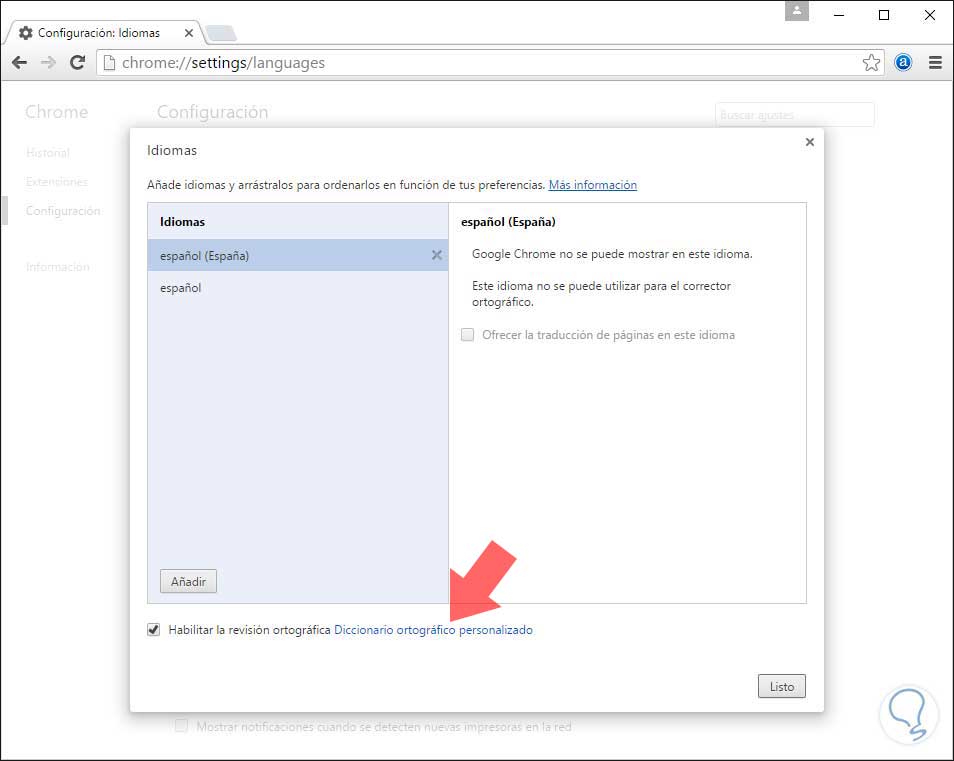The width and height of the screenshot is (954, 761).
Task: Click 'Este idioma no se puede utilizar' text
Action: [x=601, y=294]
